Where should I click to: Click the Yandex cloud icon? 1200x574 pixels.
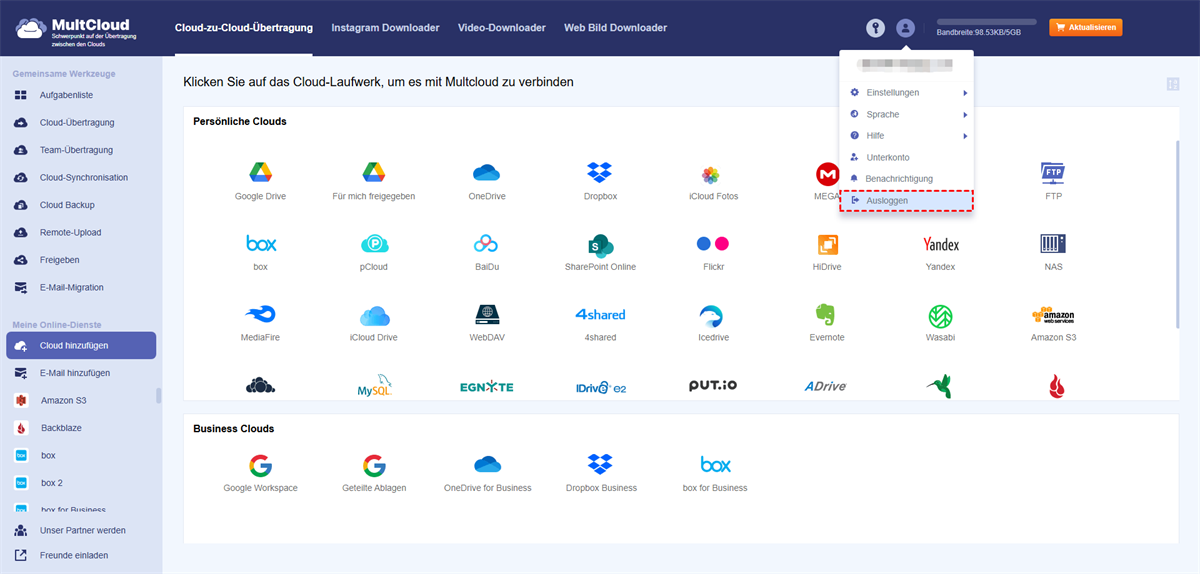pos(940,244)
